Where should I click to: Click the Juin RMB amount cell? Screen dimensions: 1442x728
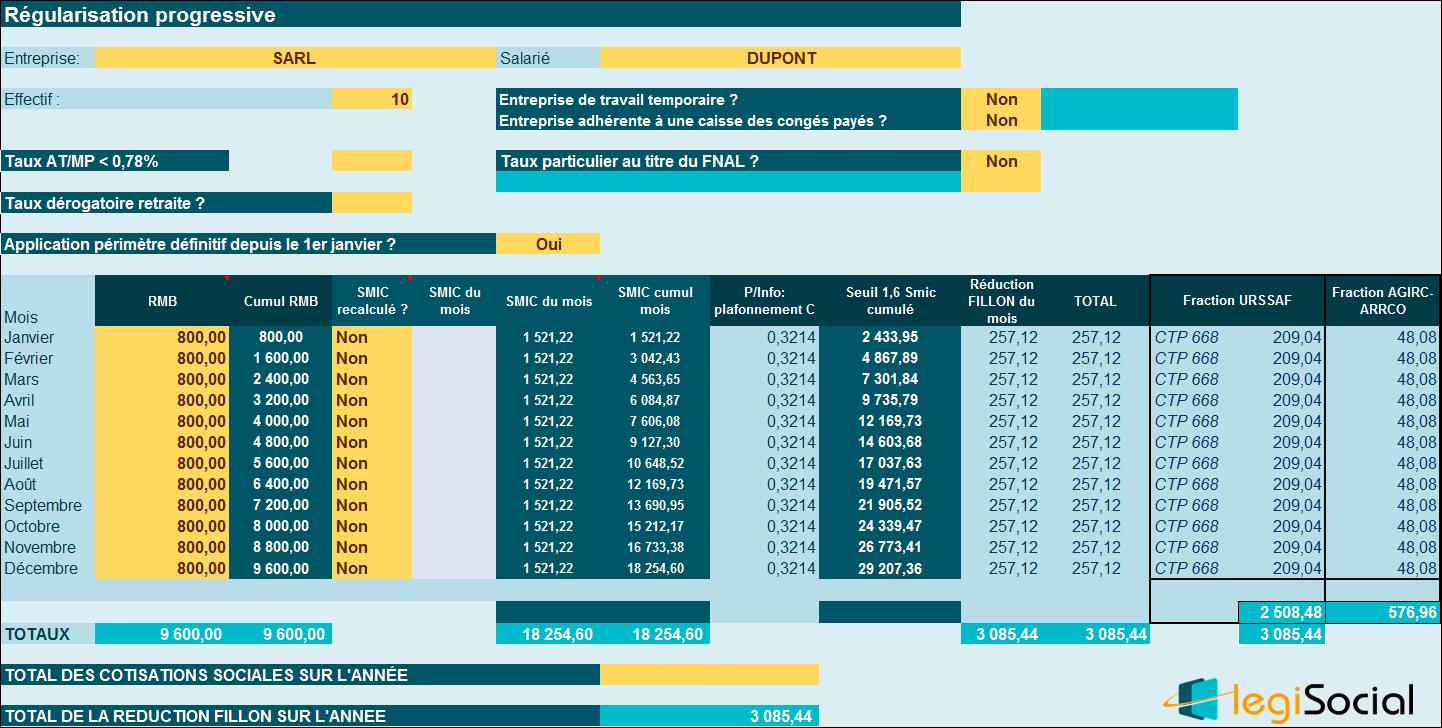[162, 442]
